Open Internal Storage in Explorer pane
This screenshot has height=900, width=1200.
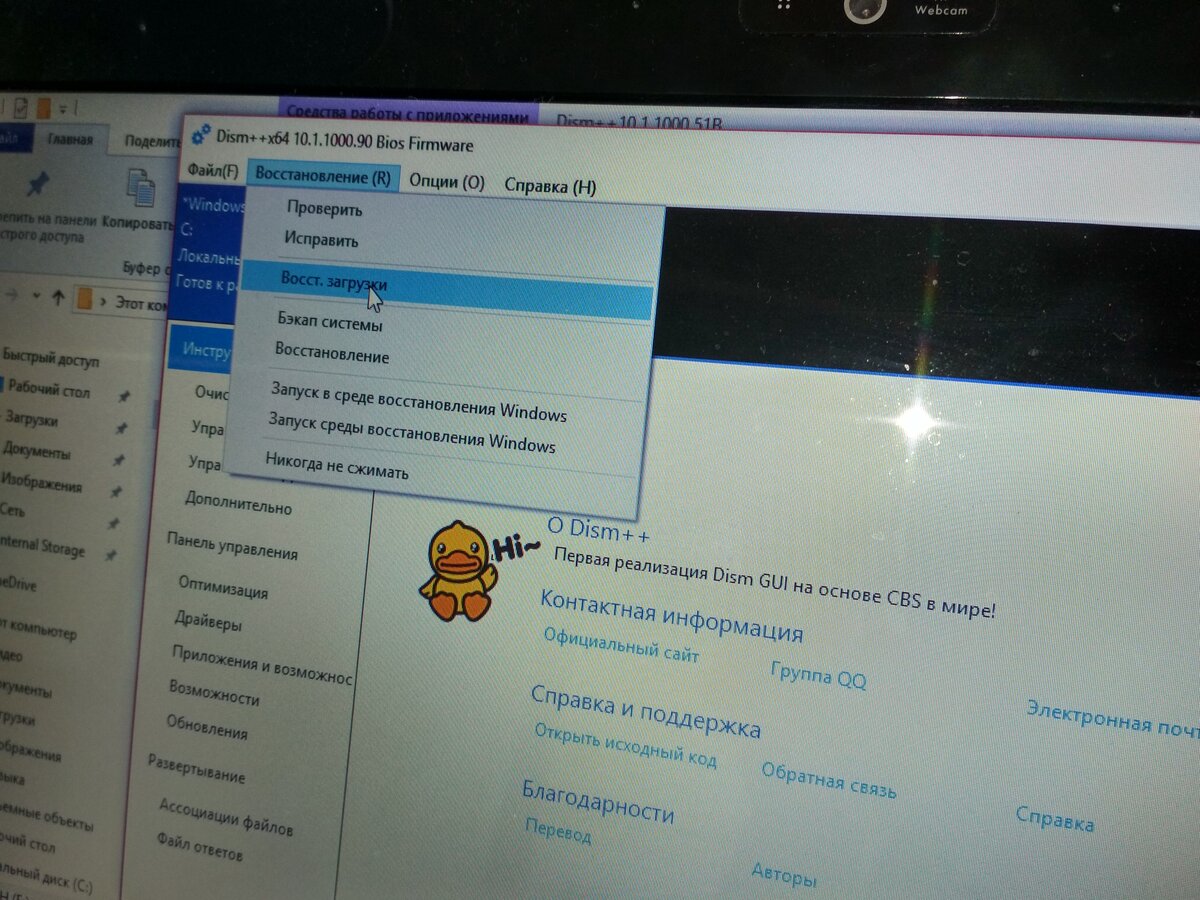(x=41, y=545)
